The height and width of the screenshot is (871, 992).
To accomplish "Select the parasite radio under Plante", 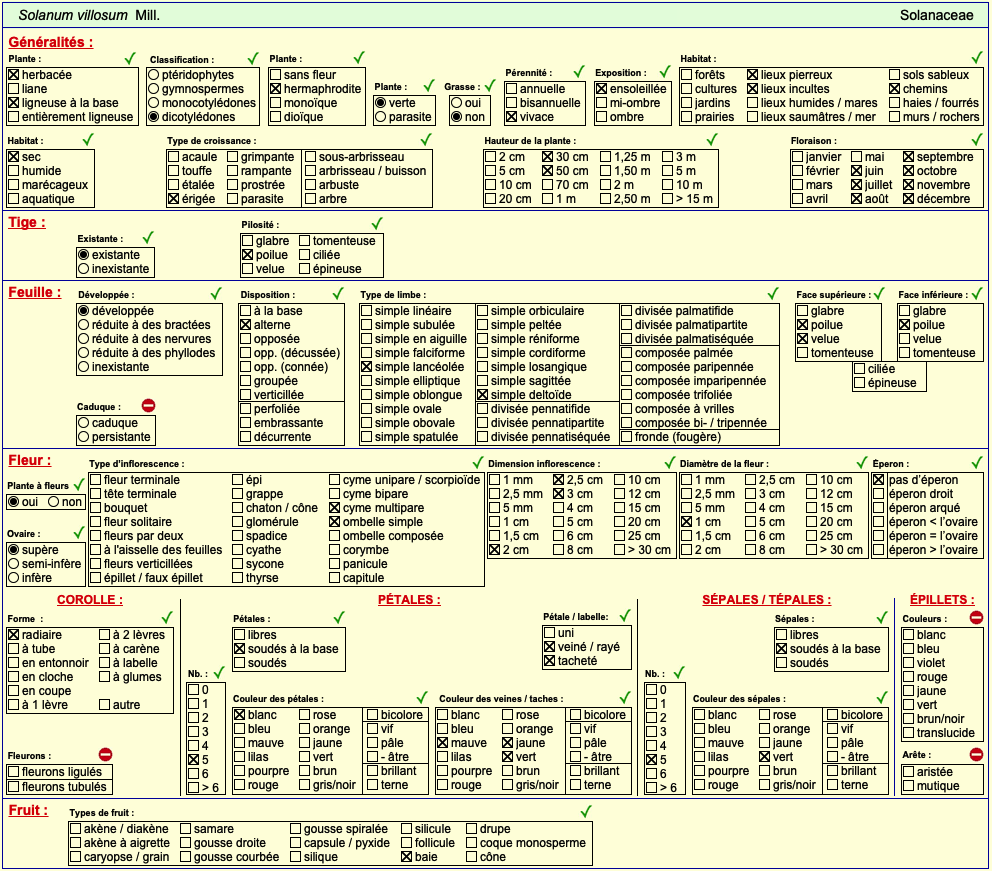I will (380, 116).
